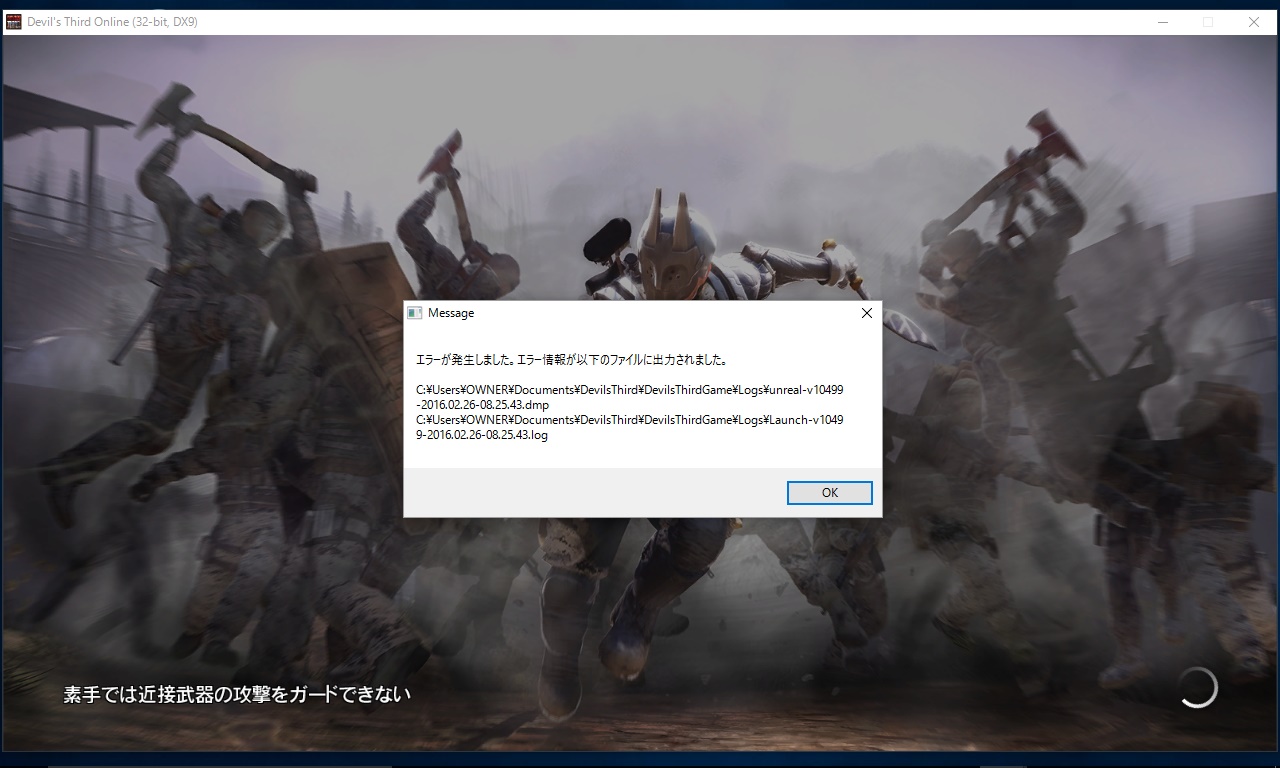Click the Devil's Third Online window icon
The image size is (1280, 768).
click(x=14, y=21)
